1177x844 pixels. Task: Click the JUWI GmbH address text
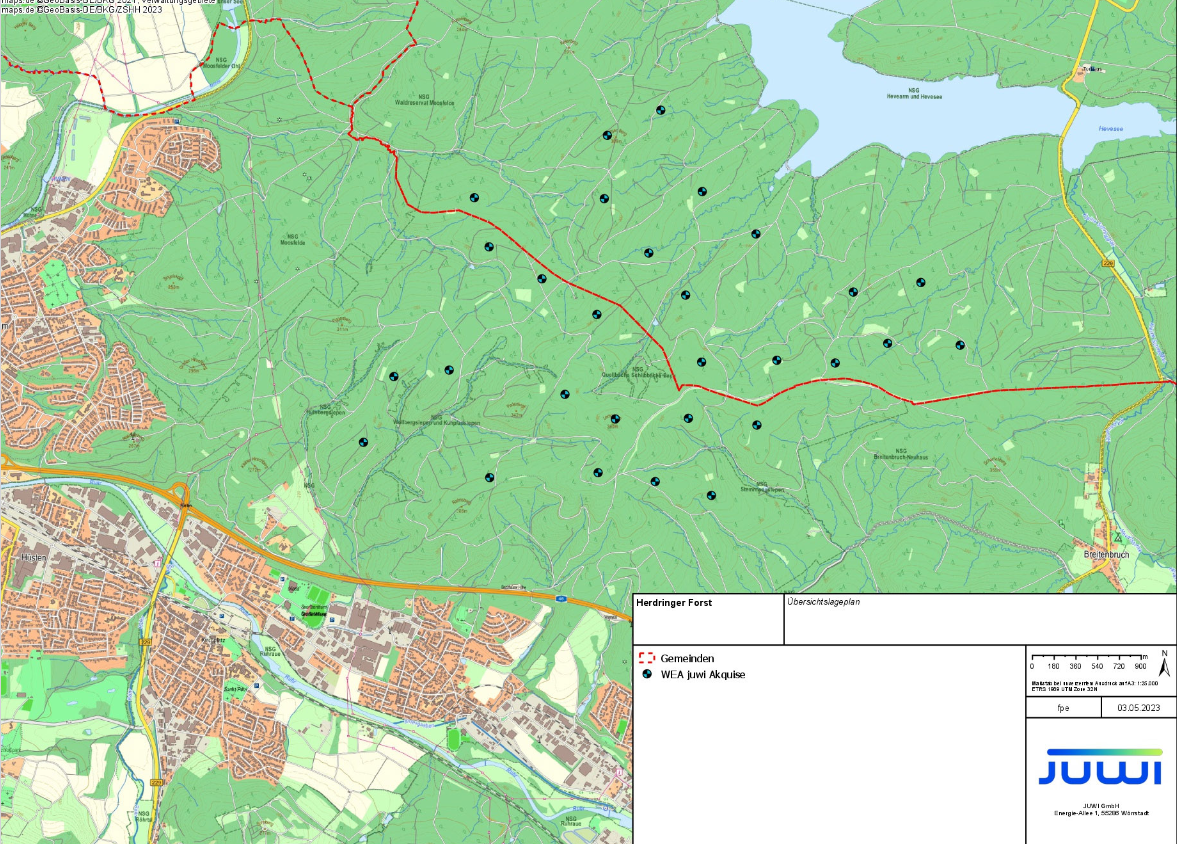tap(1100, 809)
